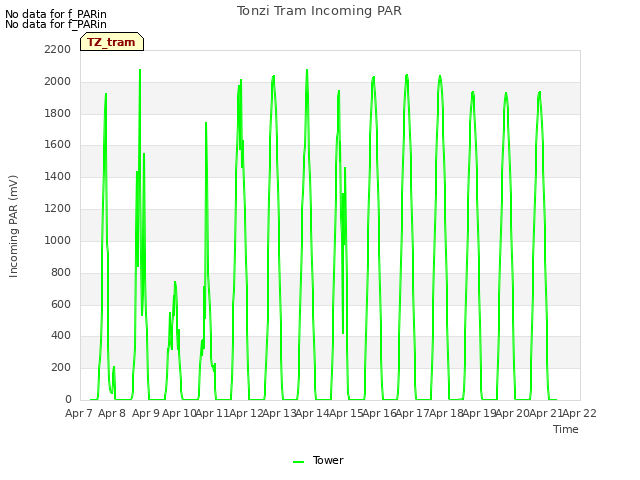
Task: Click the second 'No data for f_PARin' message
Action: pos(56,24)
